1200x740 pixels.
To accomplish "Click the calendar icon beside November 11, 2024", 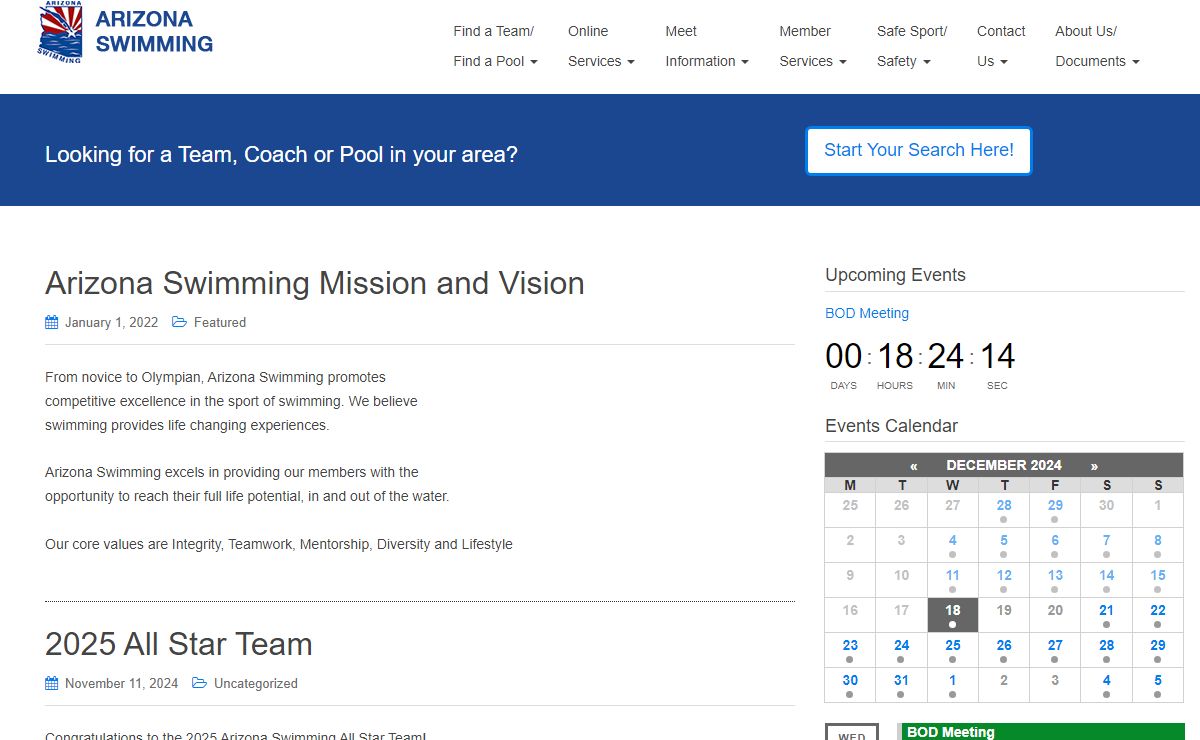I will [x=52, y=683].
